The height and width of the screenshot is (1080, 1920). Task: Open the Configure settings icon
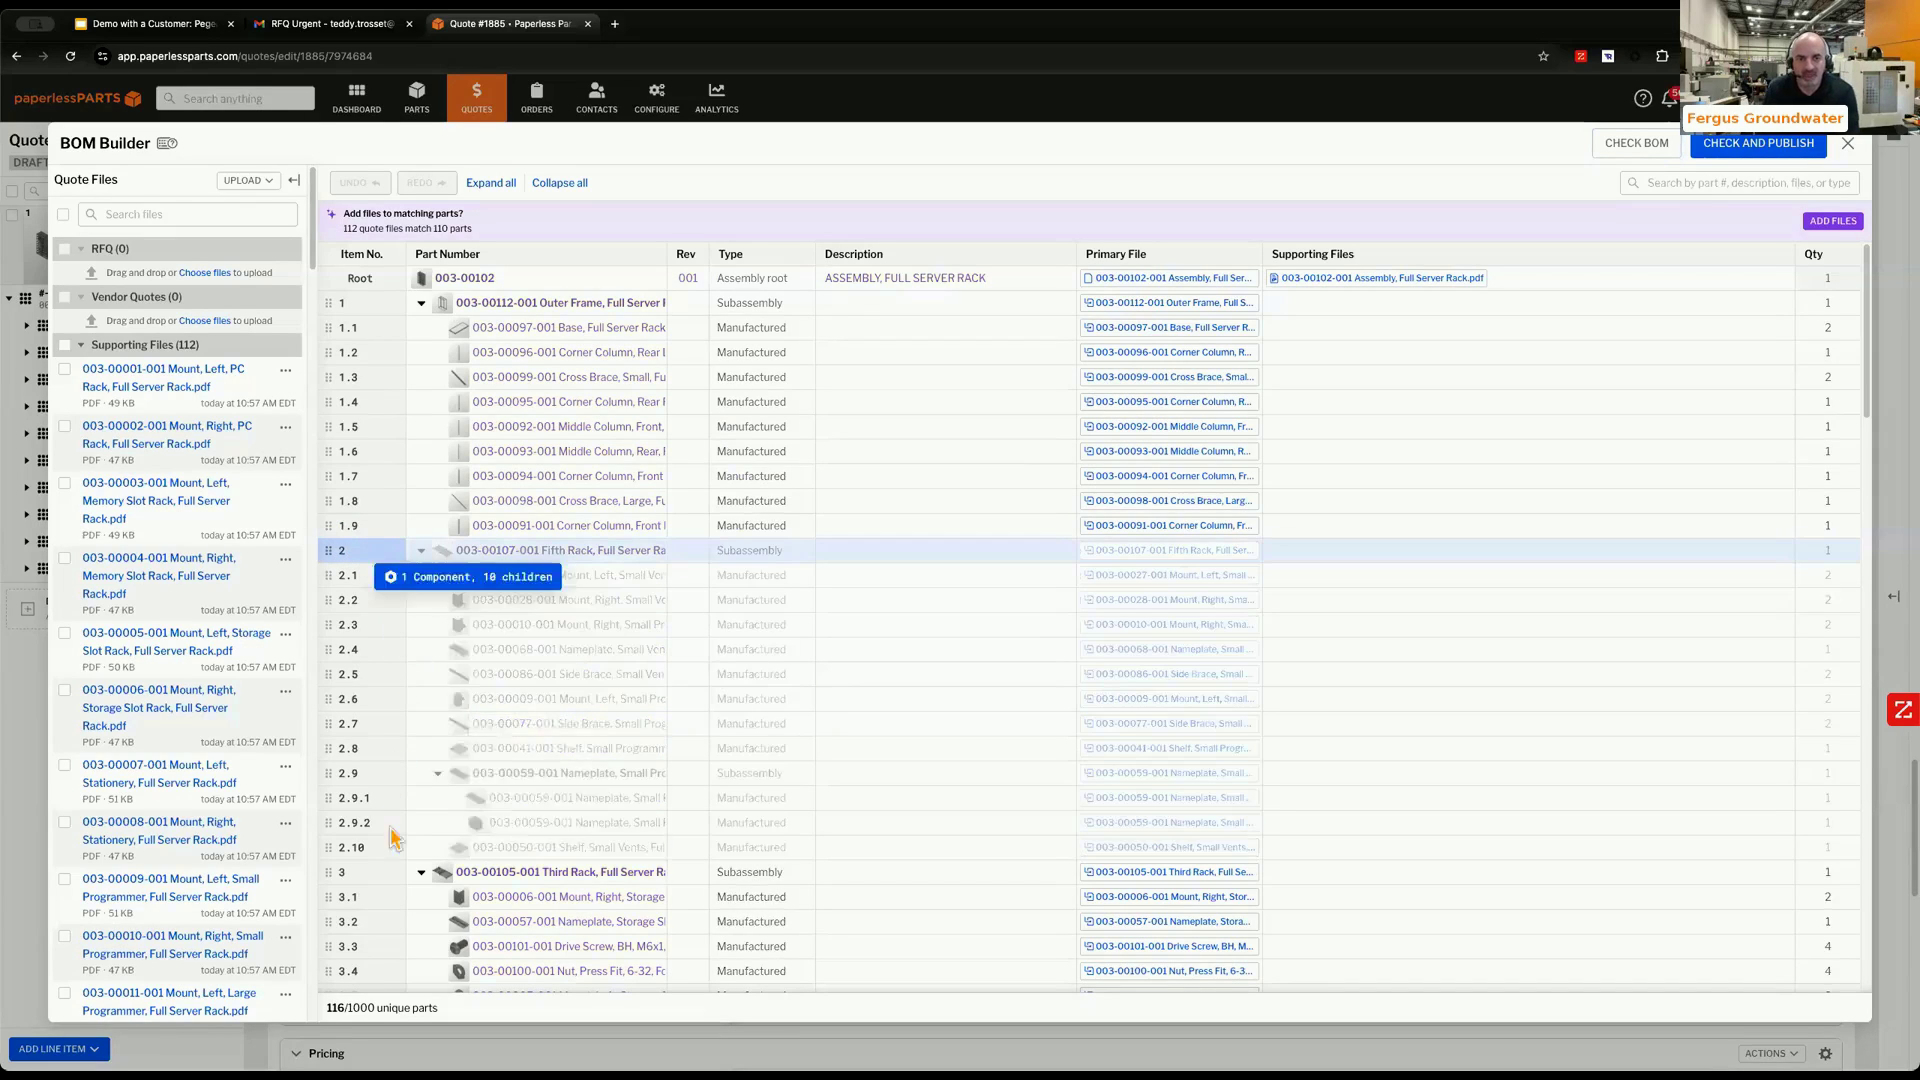pos(656,97)
